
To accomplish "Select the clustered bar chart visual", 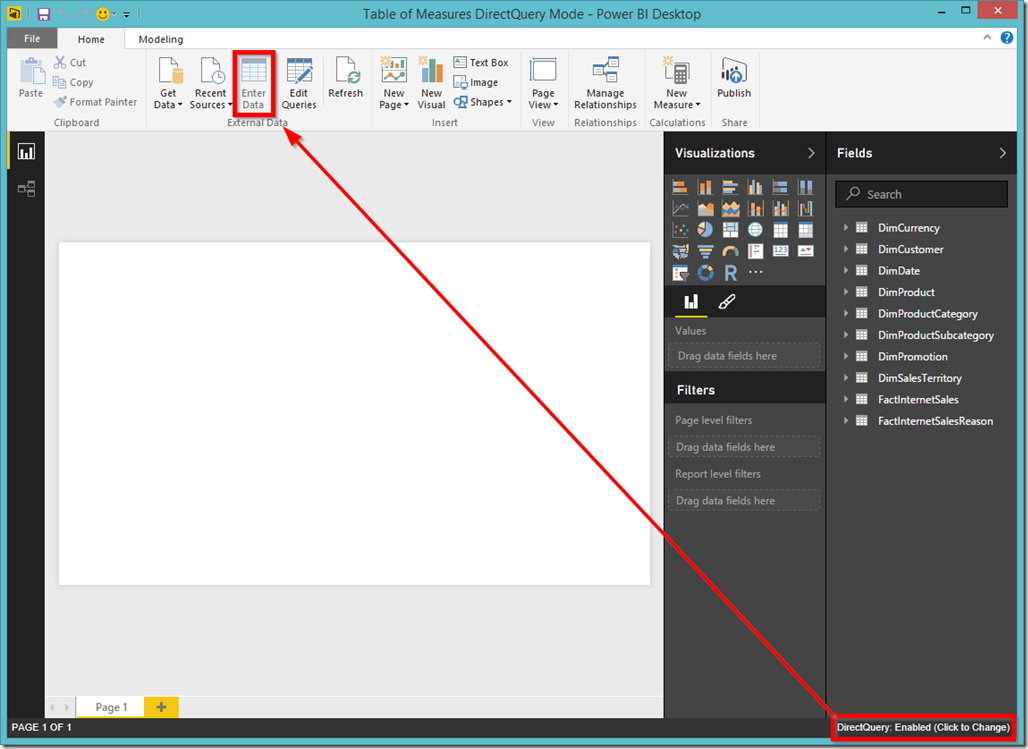I will (x=730, y=188).
